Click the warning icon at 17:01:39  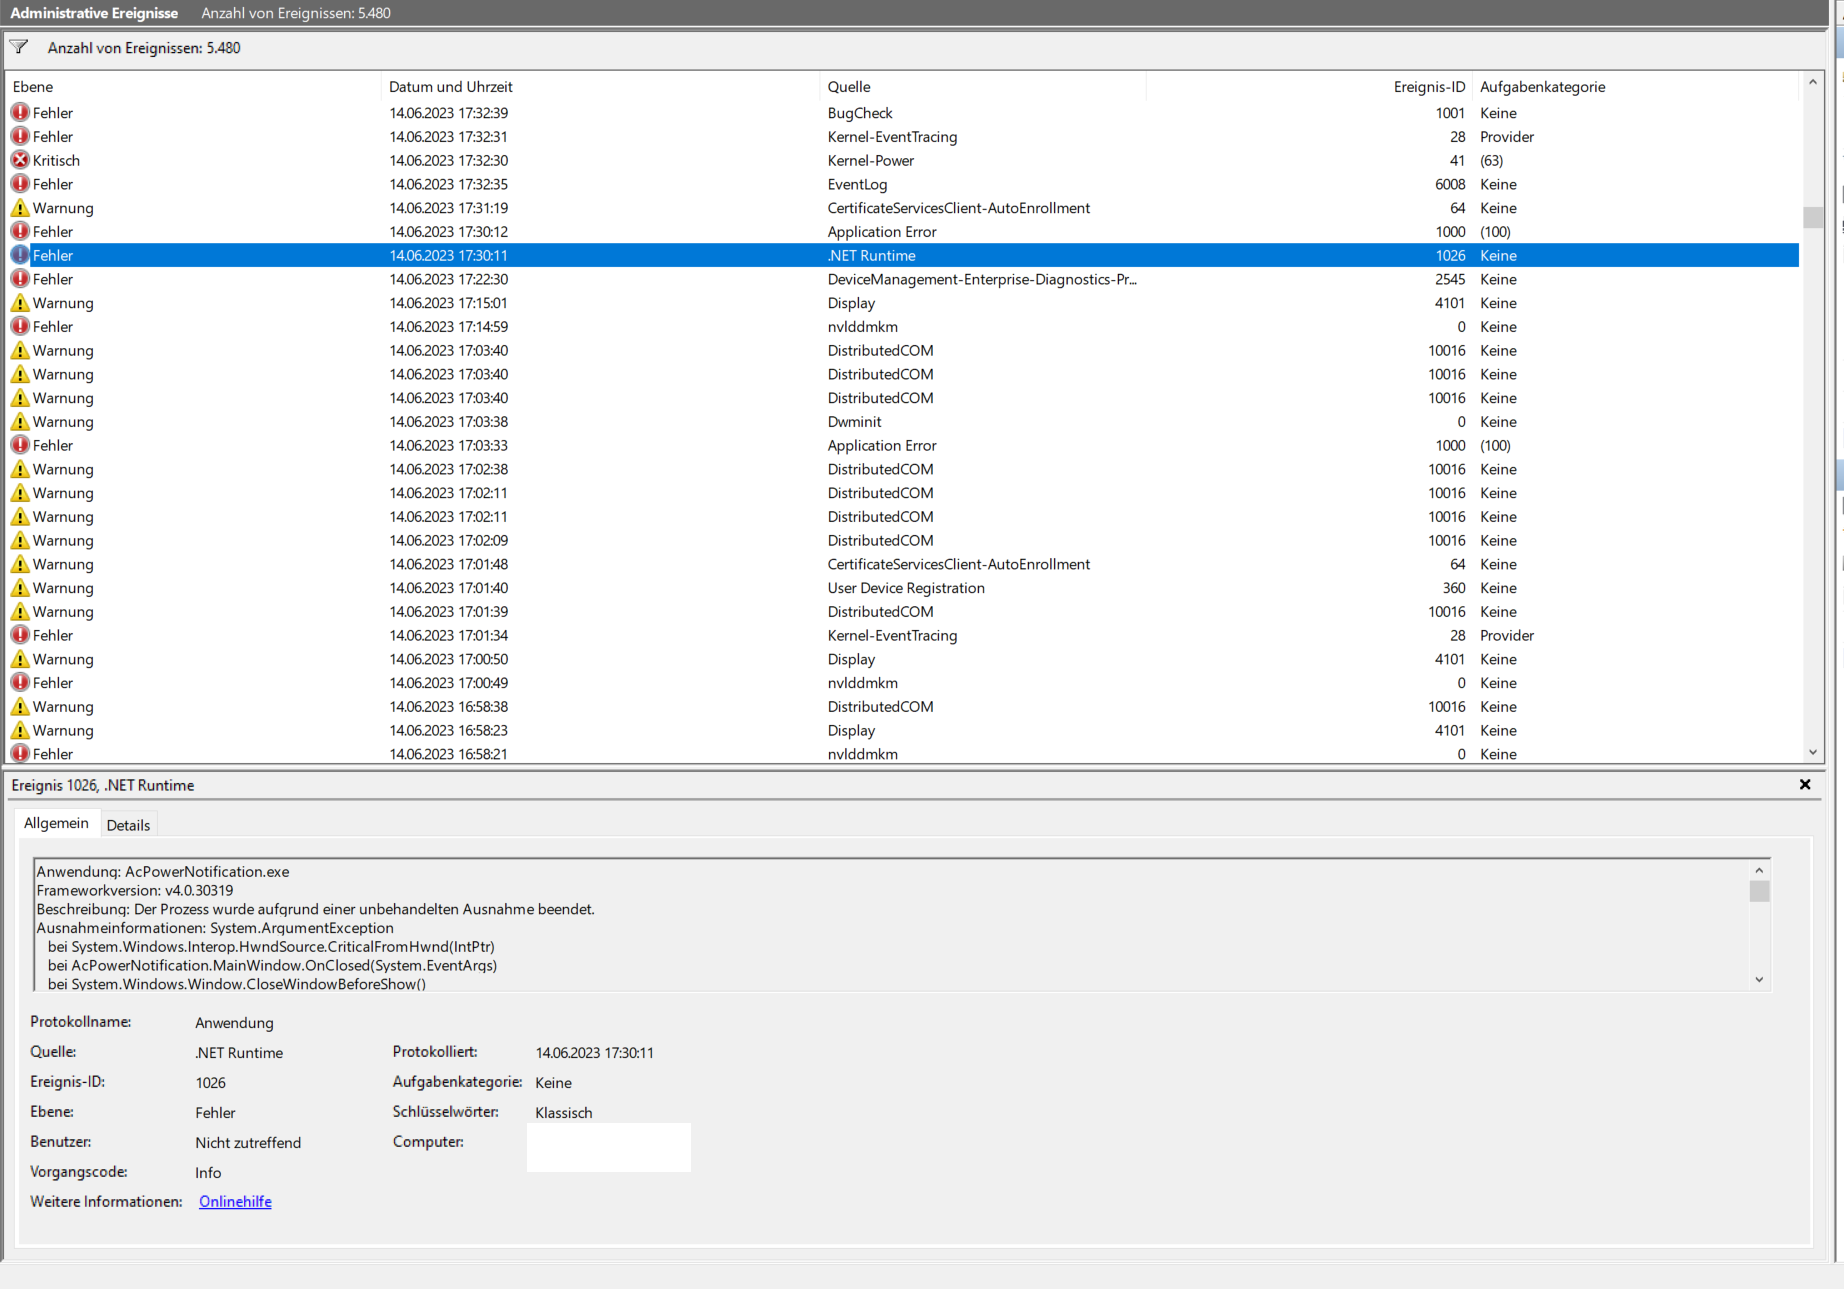[x=20, y=612]
